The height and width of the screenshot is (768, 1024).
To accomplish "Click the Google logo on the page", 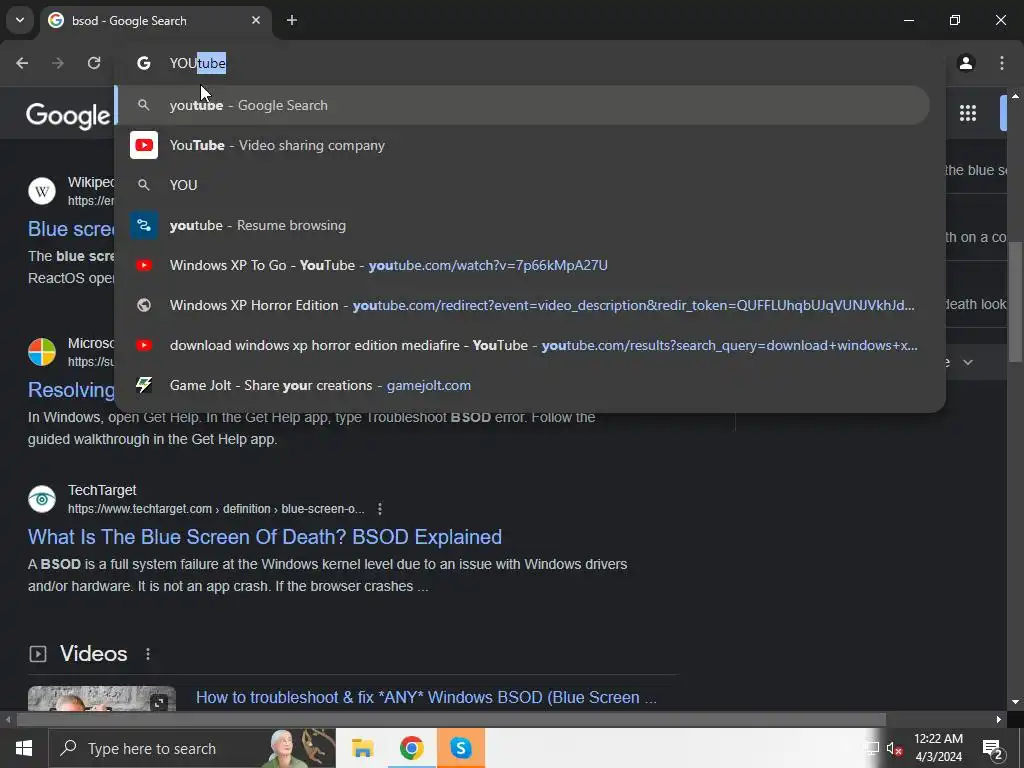I will coord(68,116).
